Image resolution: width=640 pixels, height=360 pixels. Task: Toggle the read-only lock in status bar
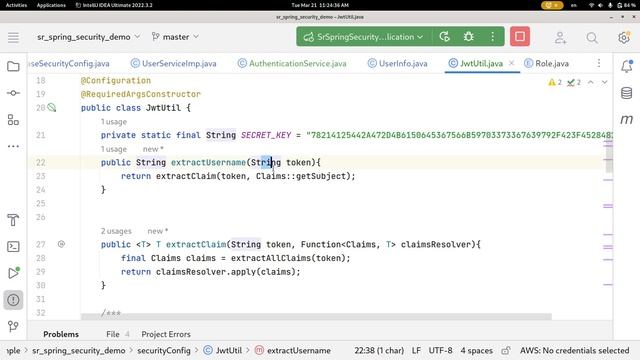(506, 351)
